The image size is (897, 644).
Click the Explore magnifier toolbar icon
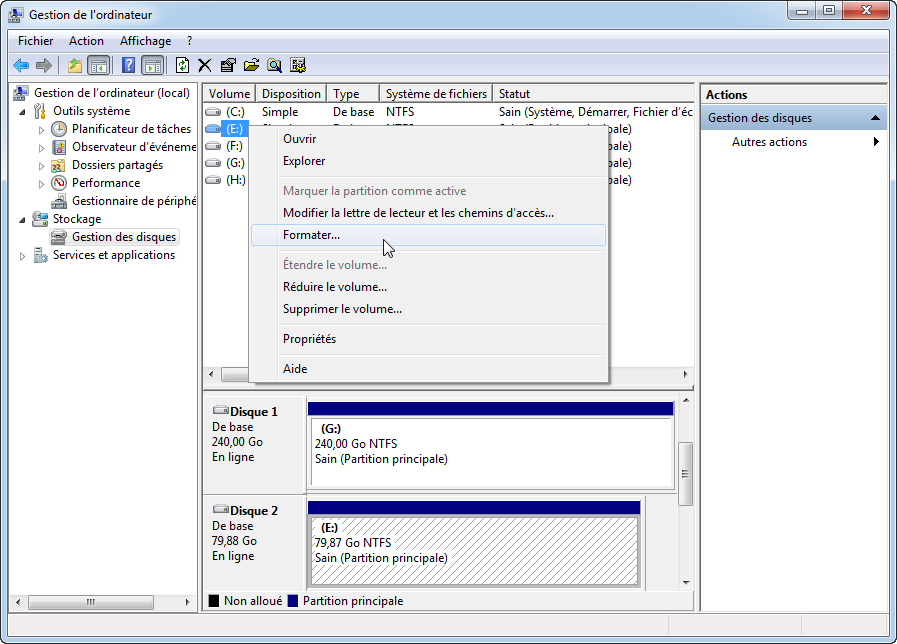[x=275, y=66]
